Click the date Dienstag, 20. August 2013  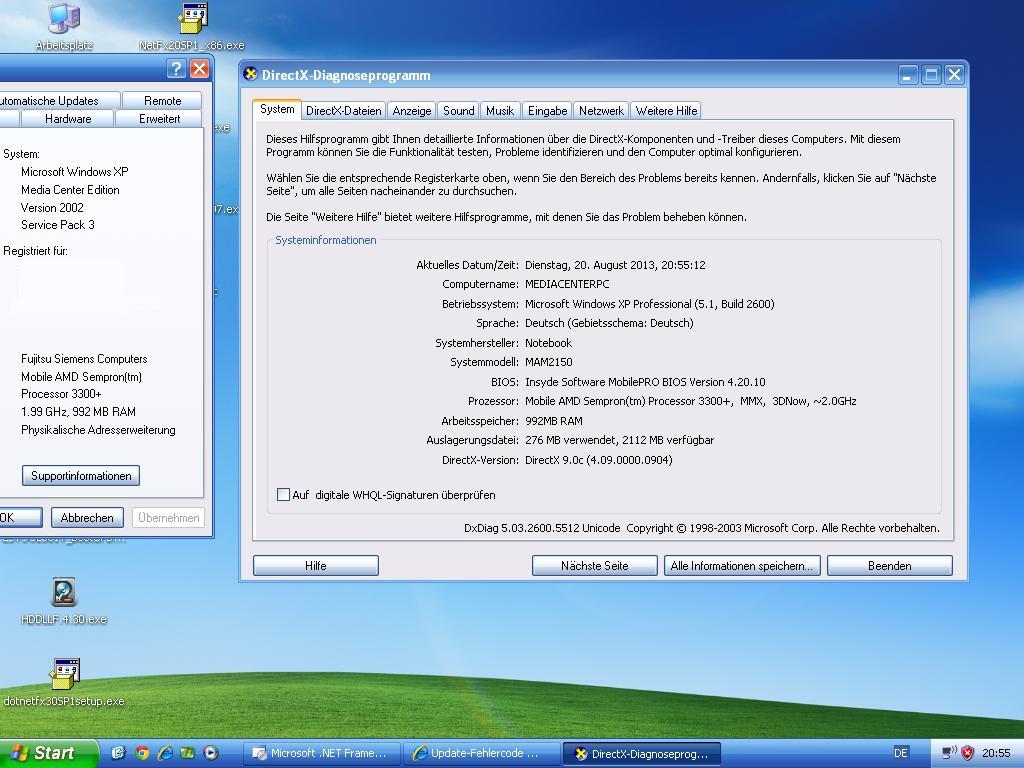(x=615, y=265)
